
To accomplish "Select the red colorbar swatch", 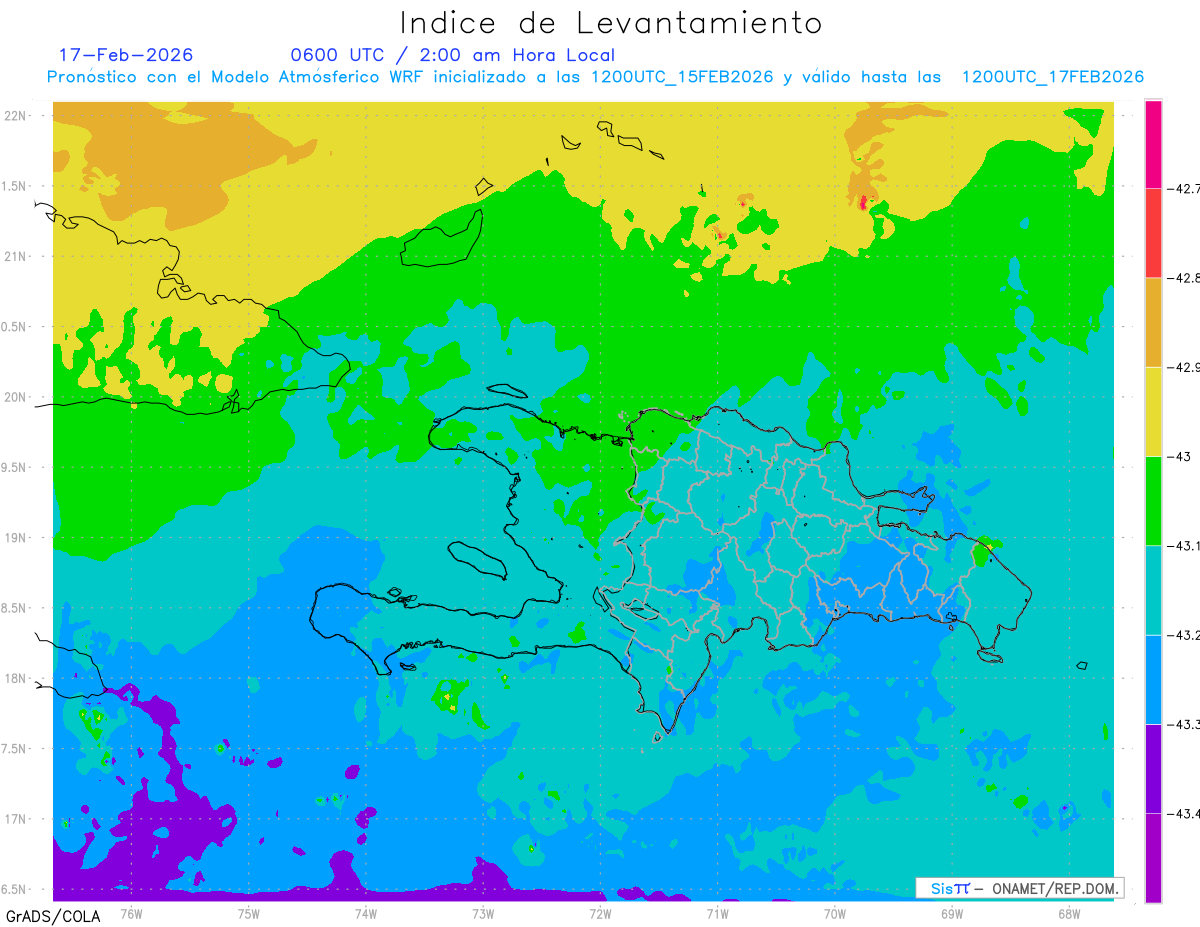I will point(1153,233).
